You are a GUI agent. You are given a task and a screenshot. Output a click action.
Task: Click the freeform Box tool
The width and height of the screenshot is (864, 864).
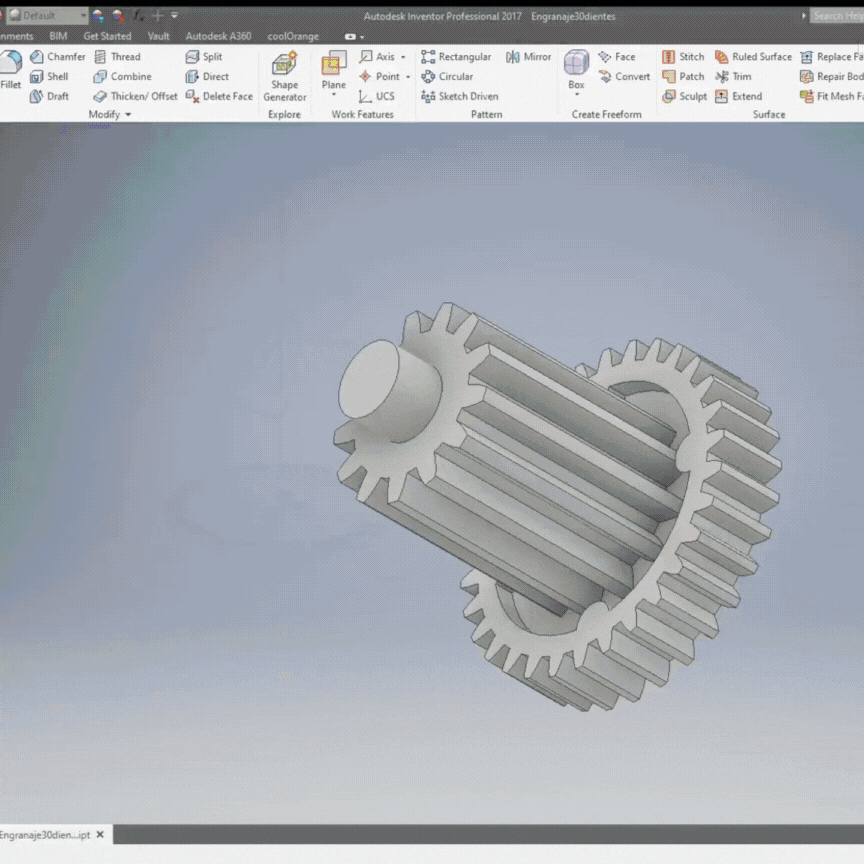coord(576,69)
